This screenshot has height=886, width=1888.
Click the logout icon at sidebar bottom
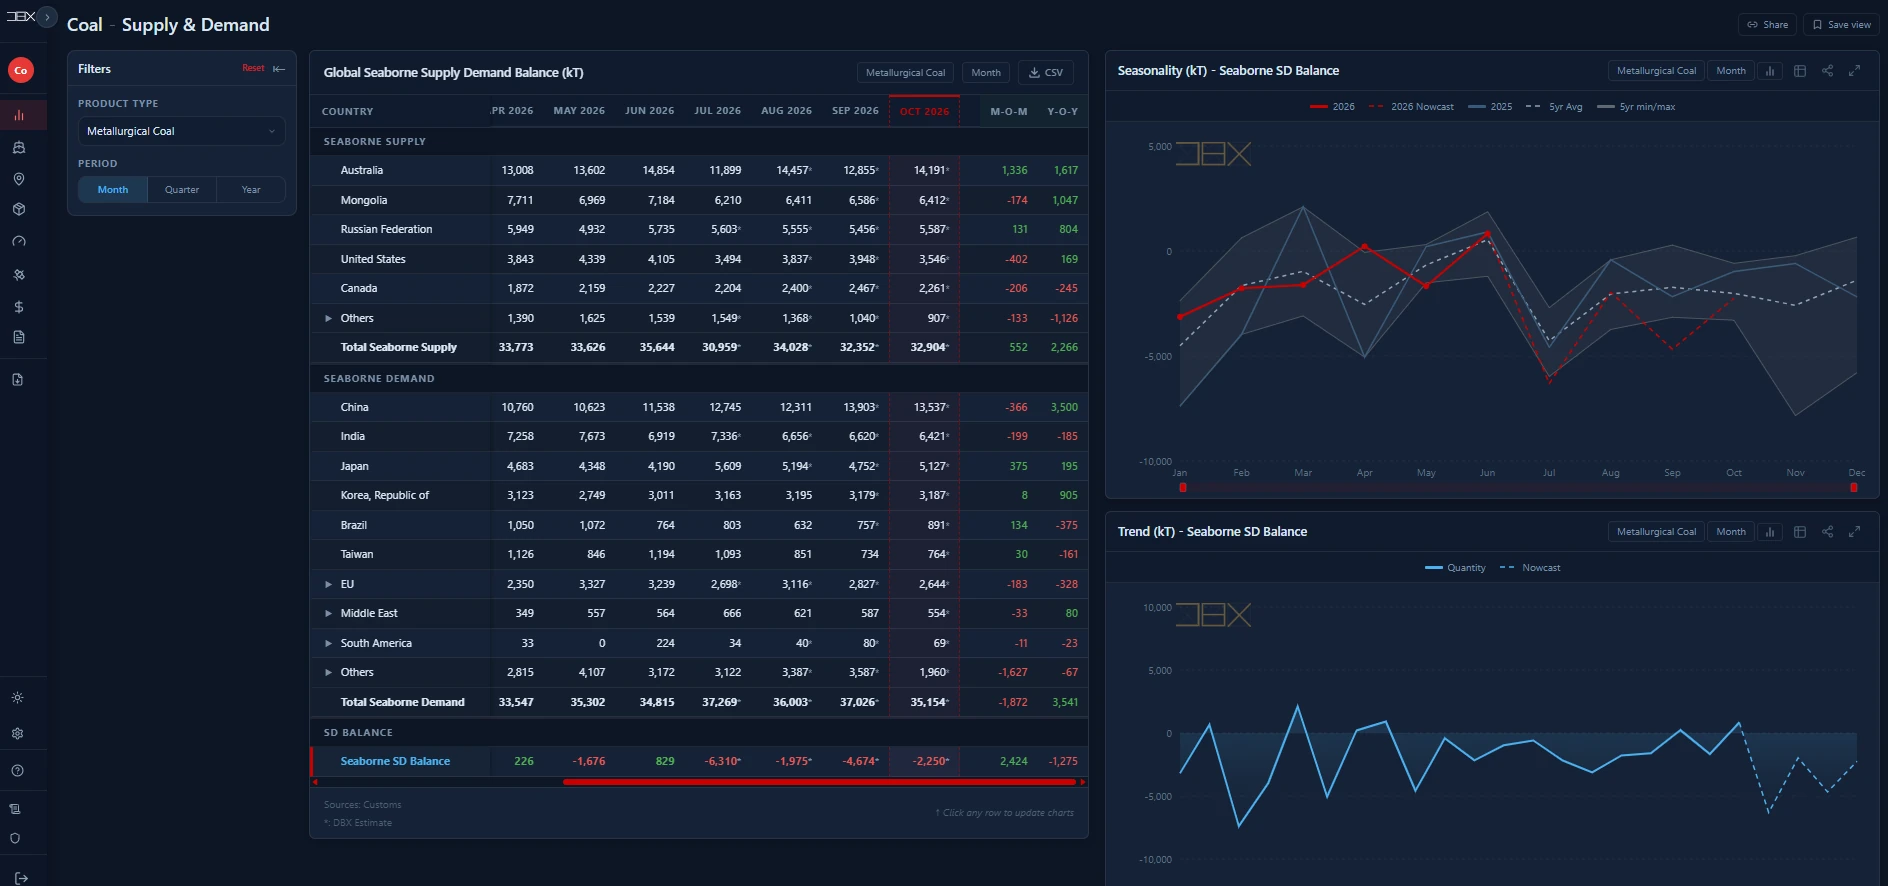click(x=21, y=877)
